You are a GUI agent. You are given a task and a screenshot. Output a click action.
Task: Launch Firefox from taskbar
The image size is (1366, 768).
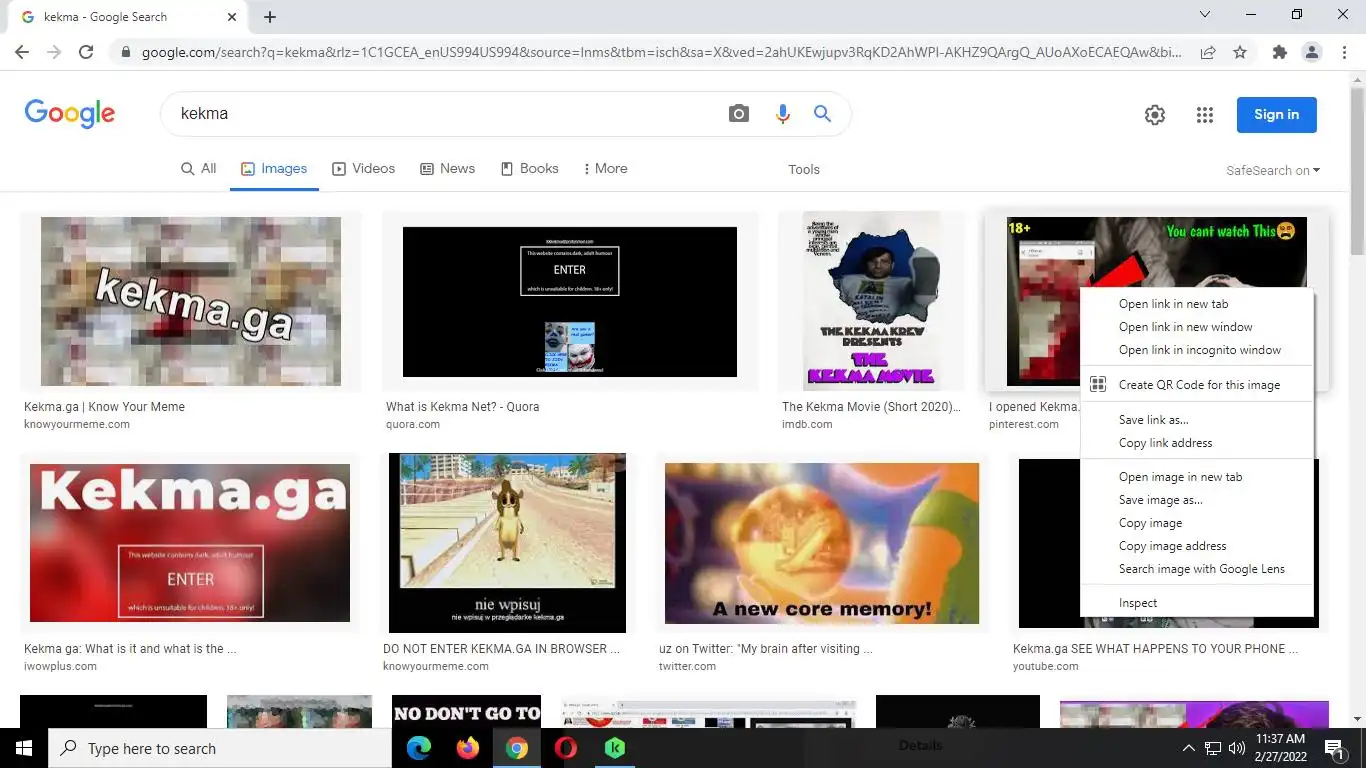467,748
